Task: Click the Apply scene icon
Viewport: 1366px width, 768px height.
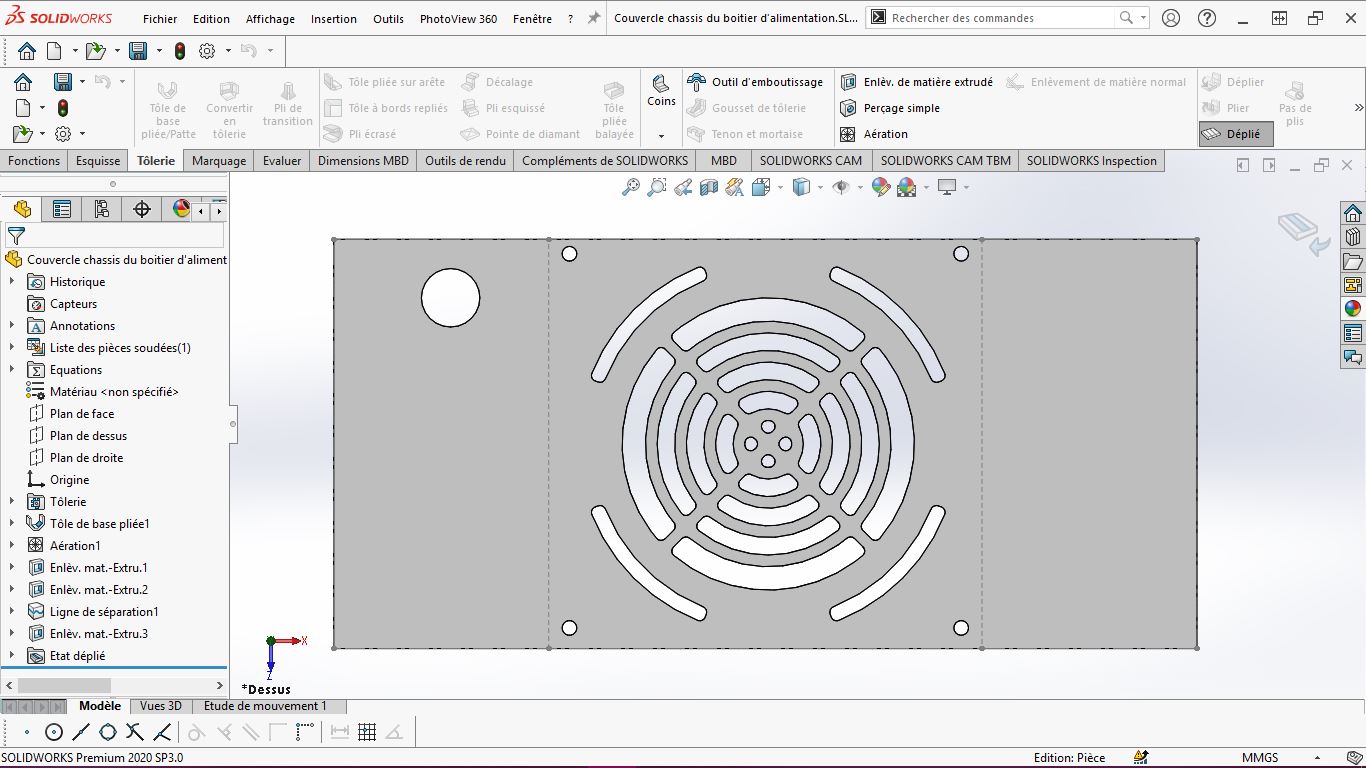Action: [906, 187]
